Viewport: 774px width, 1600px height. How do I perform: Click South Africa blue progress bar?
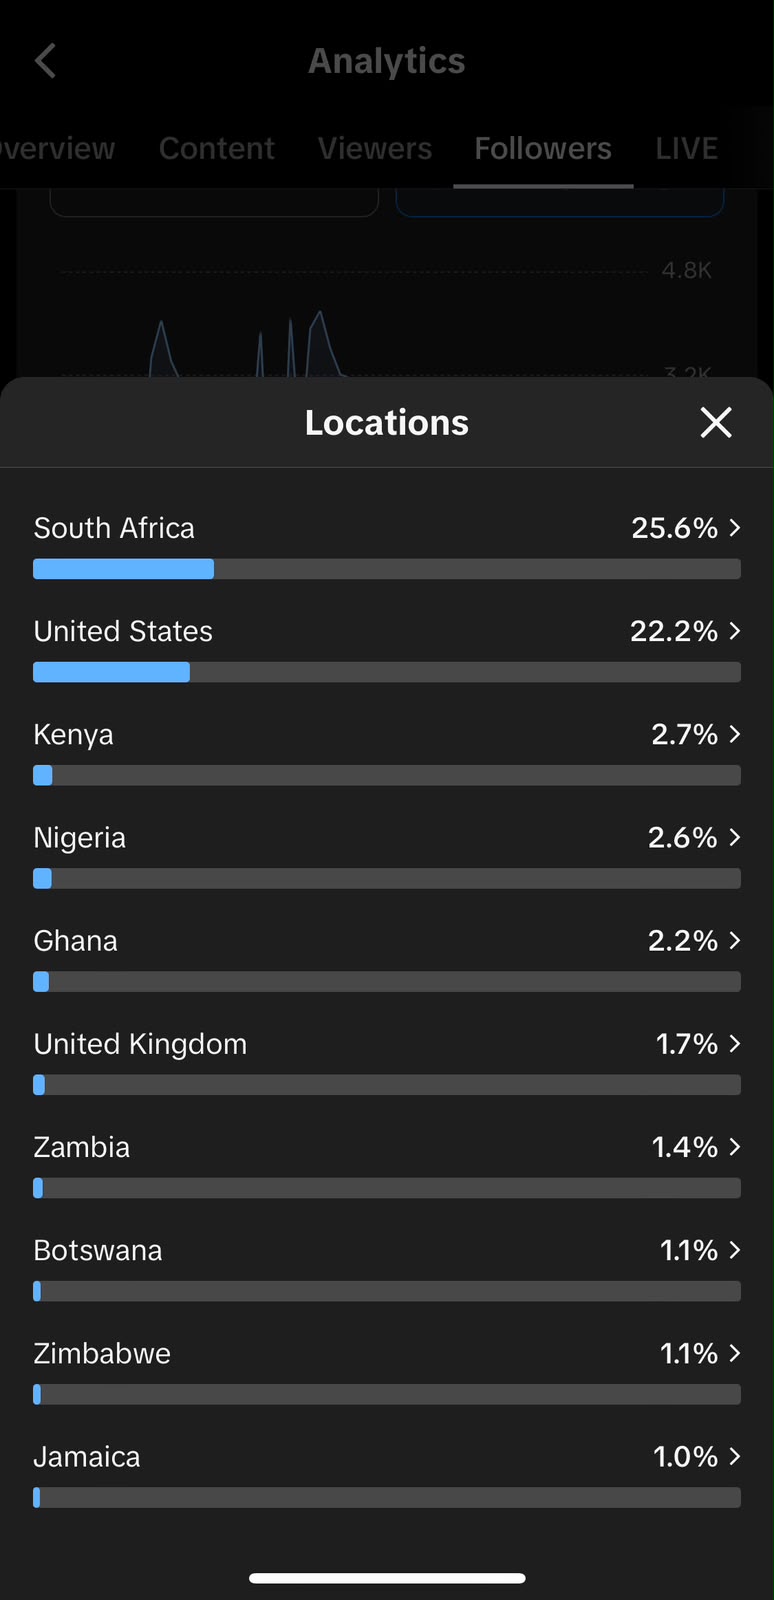[x=123, y=569]
